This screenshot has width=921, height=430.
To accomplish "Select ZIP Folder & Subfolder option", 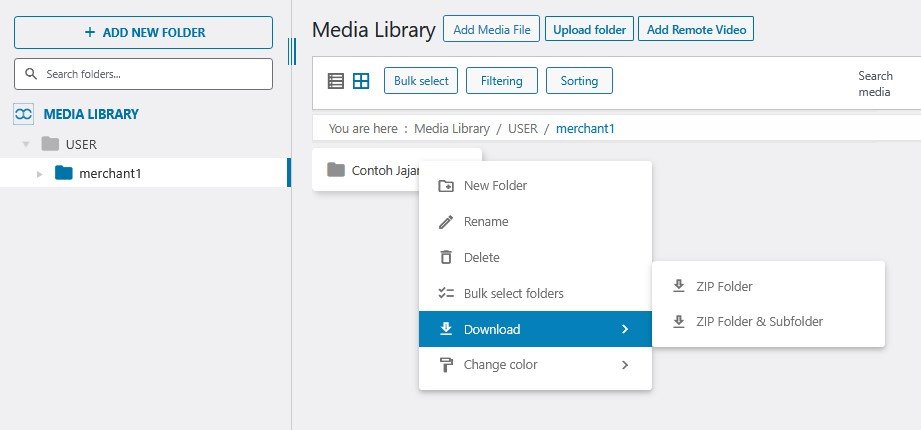I will (x=759, y=322).
